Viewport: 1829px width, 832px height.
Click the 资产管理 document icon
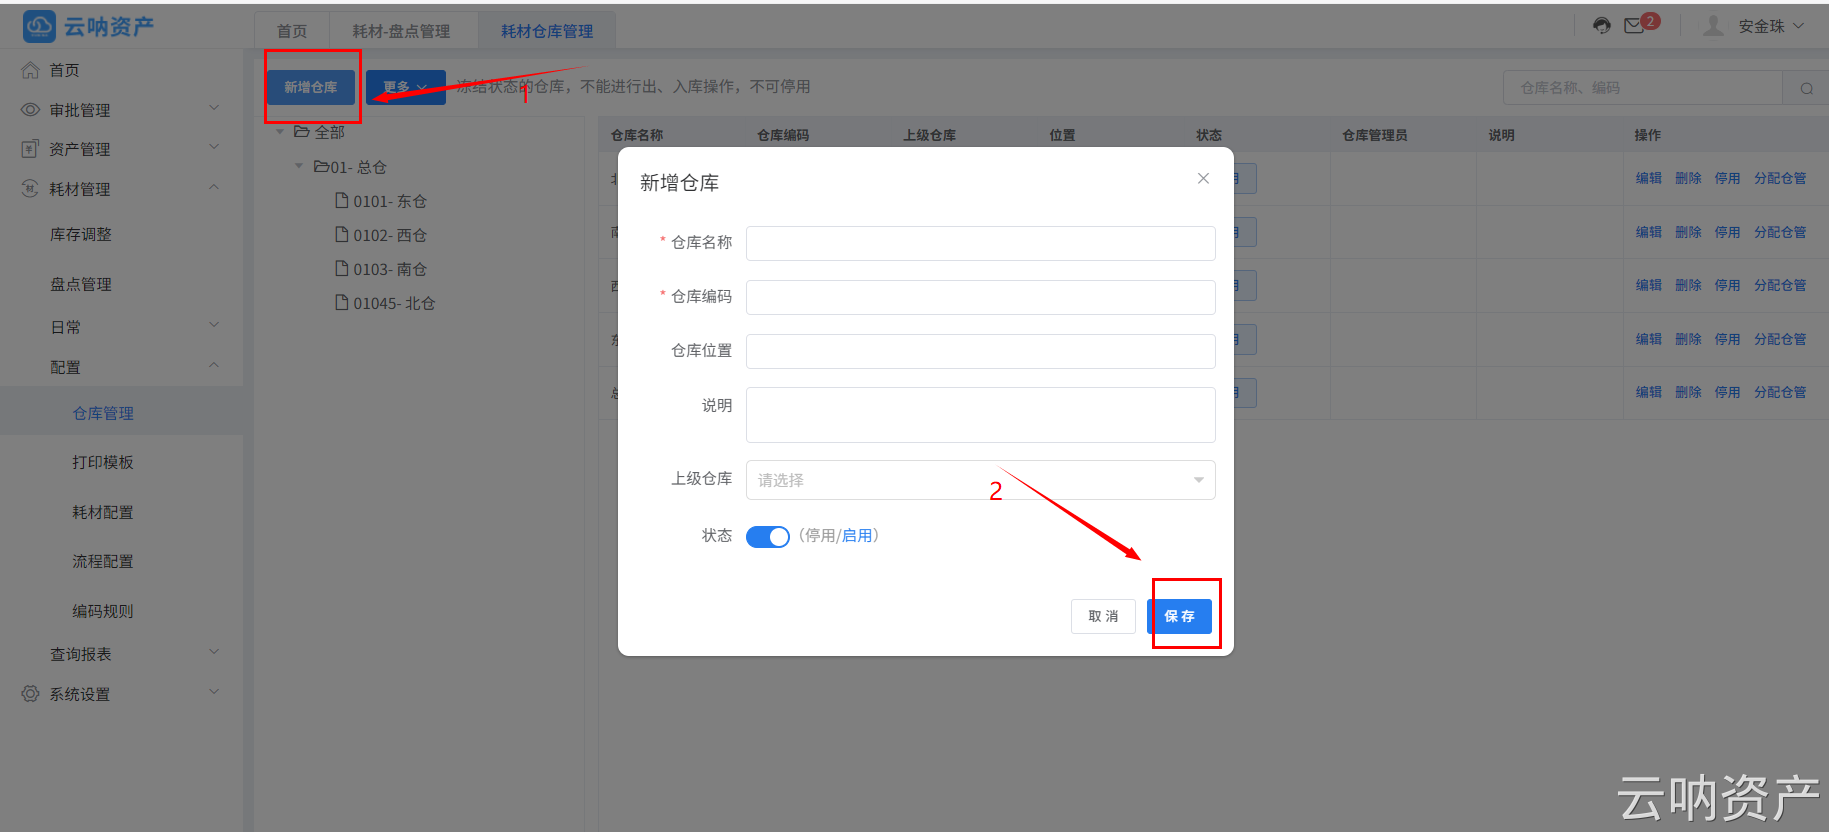(30, 149)
